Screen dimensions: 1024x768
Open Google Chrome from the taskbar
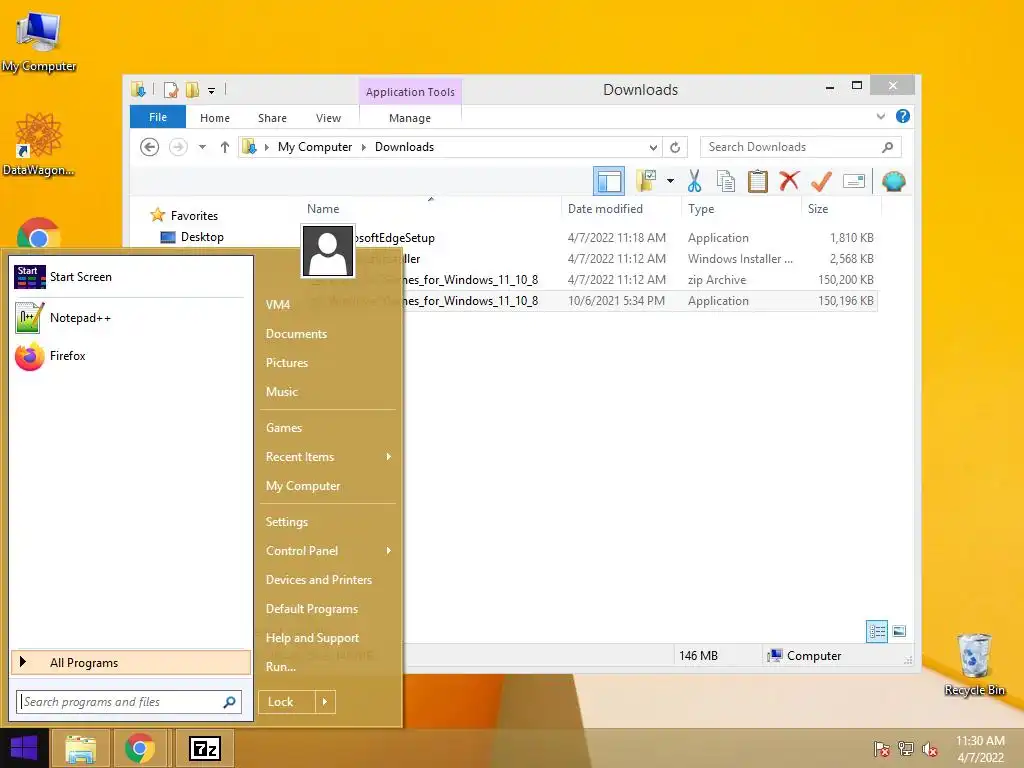click(140, 748)
